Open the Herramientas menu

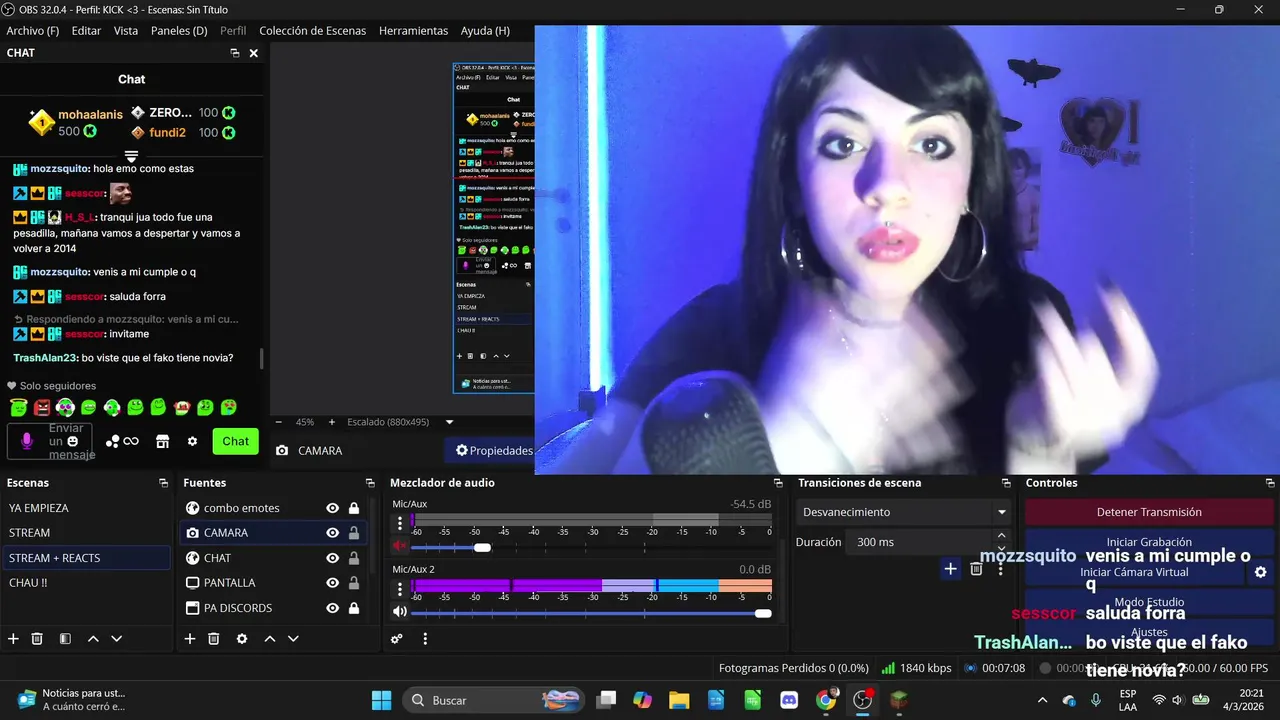[413, 31]
